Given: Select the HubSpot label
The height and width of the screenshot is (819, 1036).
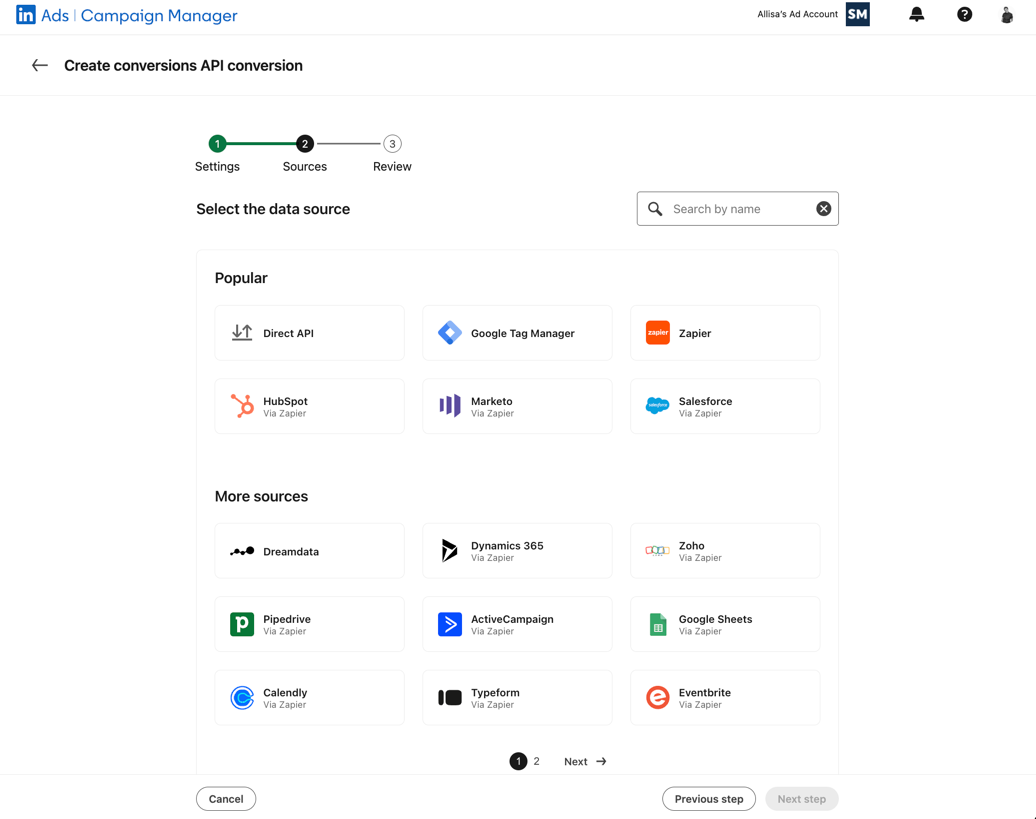Looking at the screenshot, I should 285,401.
